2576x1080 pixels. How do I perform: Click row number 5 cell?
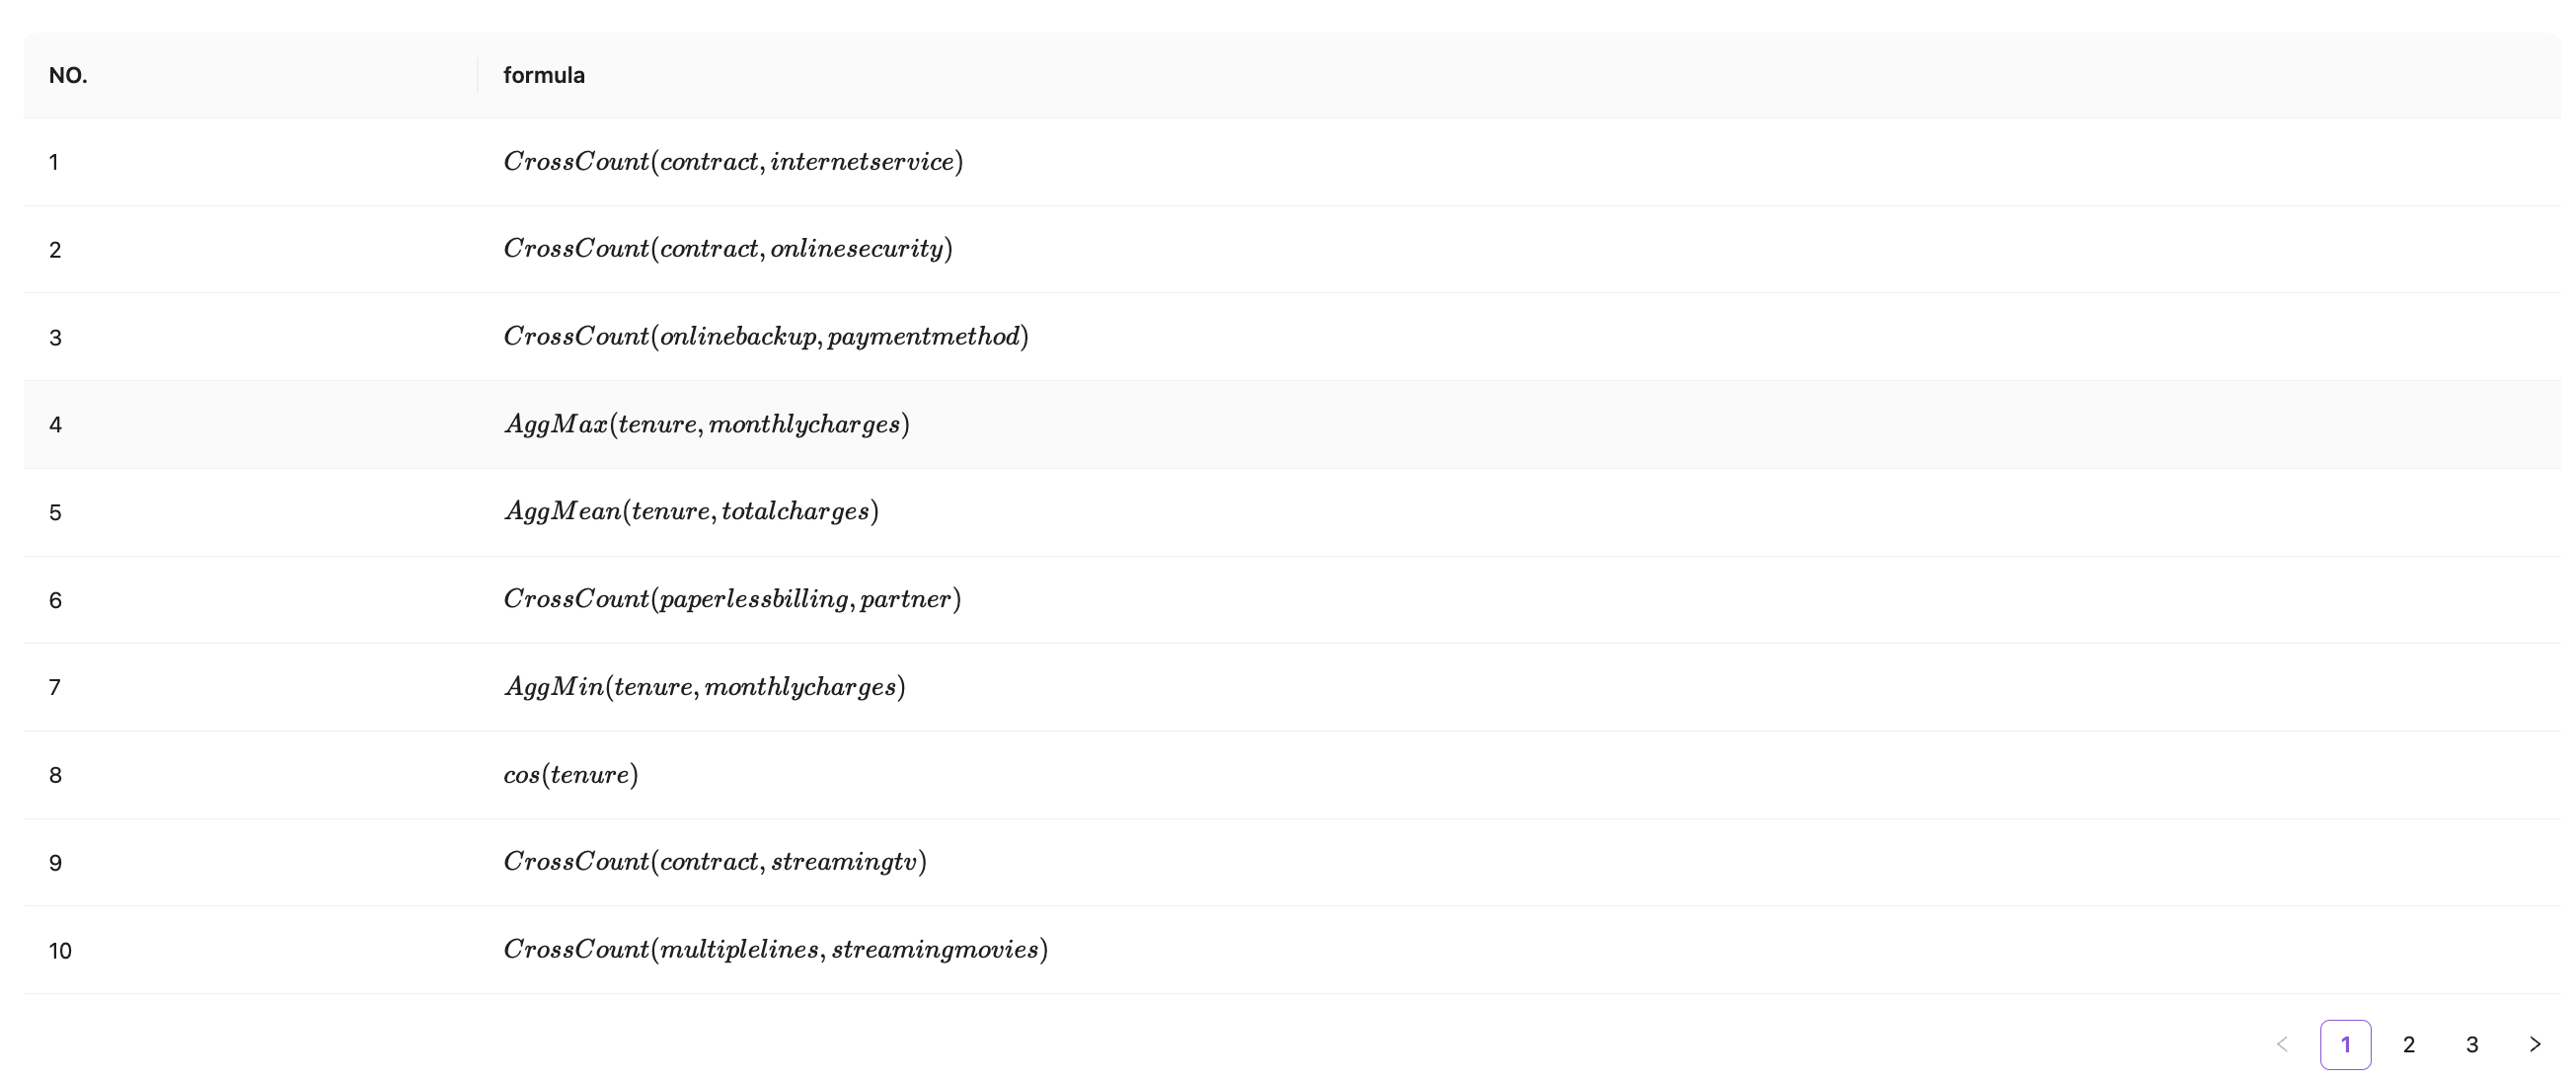55,513
